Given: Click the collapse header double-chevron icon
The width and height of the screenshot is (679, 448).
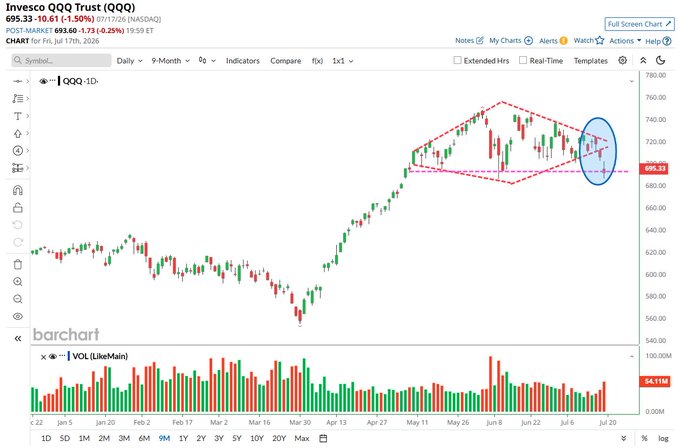Looking at the screenshot, I should coord(643,61).
